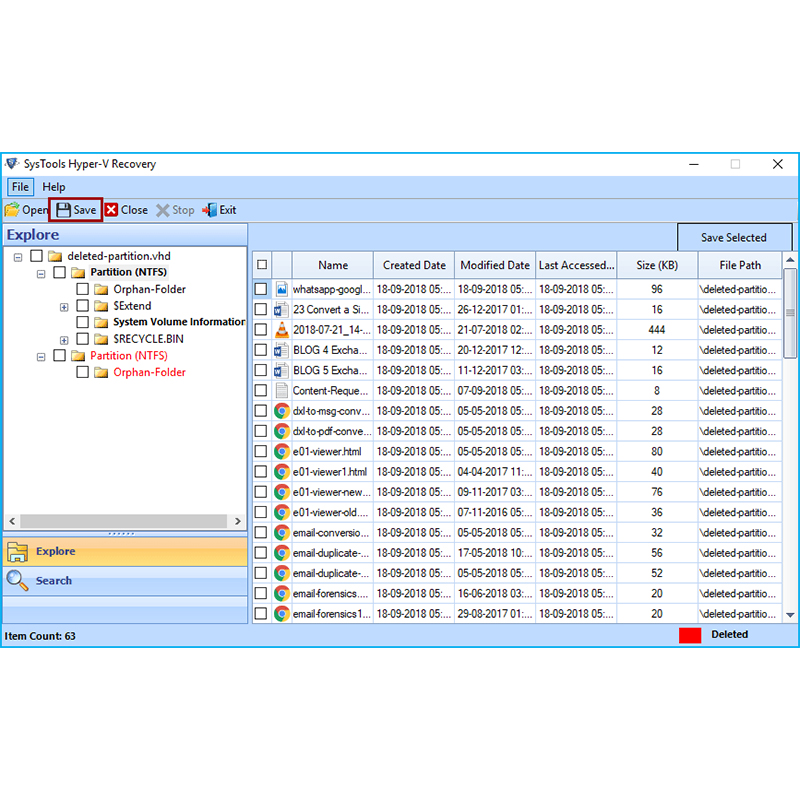Click the Word icon of 23 Convert a Si row
800x800 pixels.
point(281,310)
